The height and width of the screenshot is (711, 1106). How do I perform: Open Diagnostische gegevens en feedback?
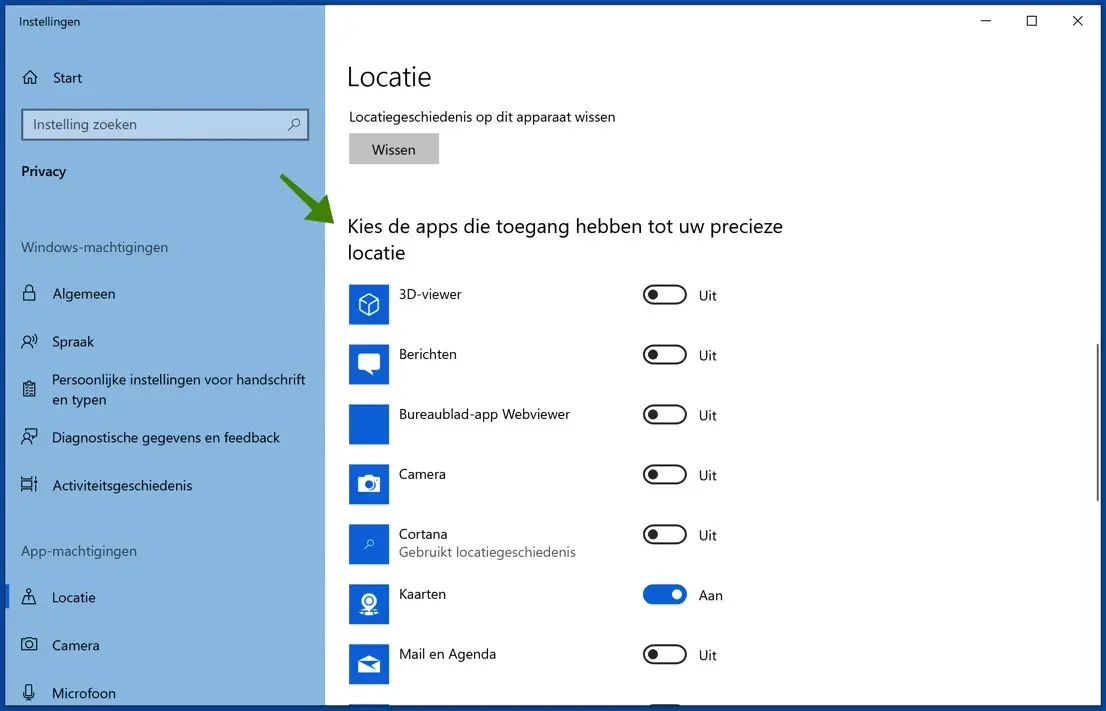166,438
